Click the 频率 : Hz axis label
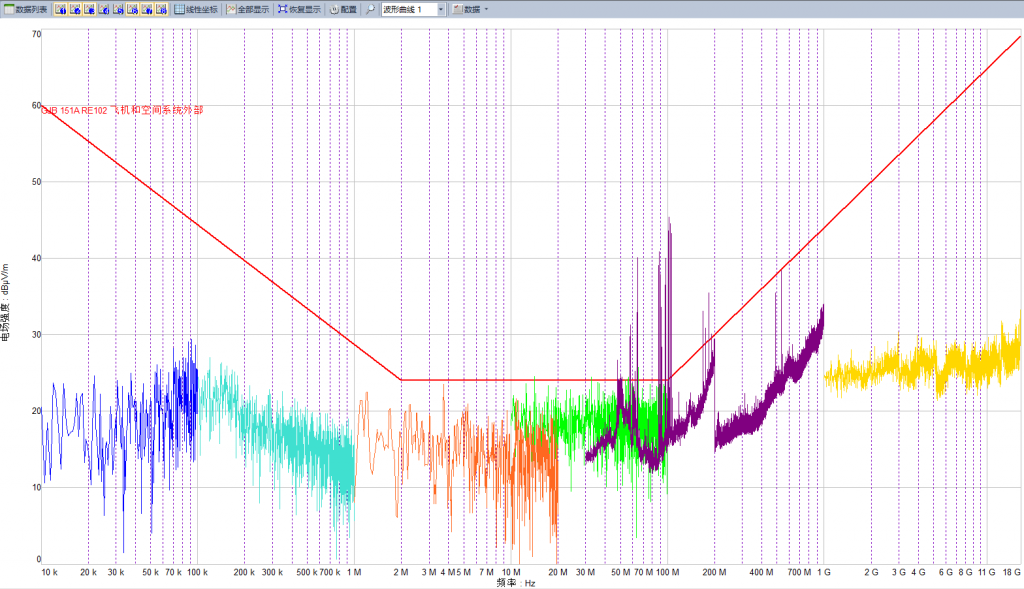 516,582
